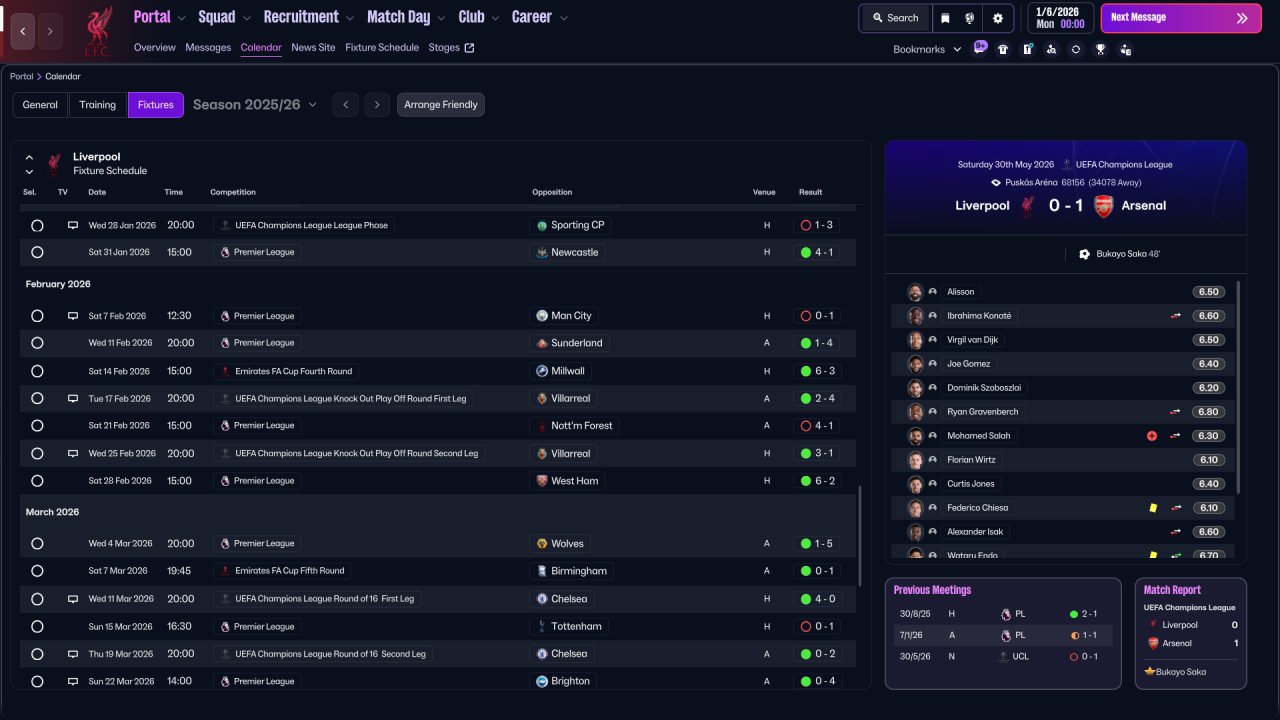Open the bookmark icon beside Search
This screenshot has width=1280, height=720.
point(945,18)
